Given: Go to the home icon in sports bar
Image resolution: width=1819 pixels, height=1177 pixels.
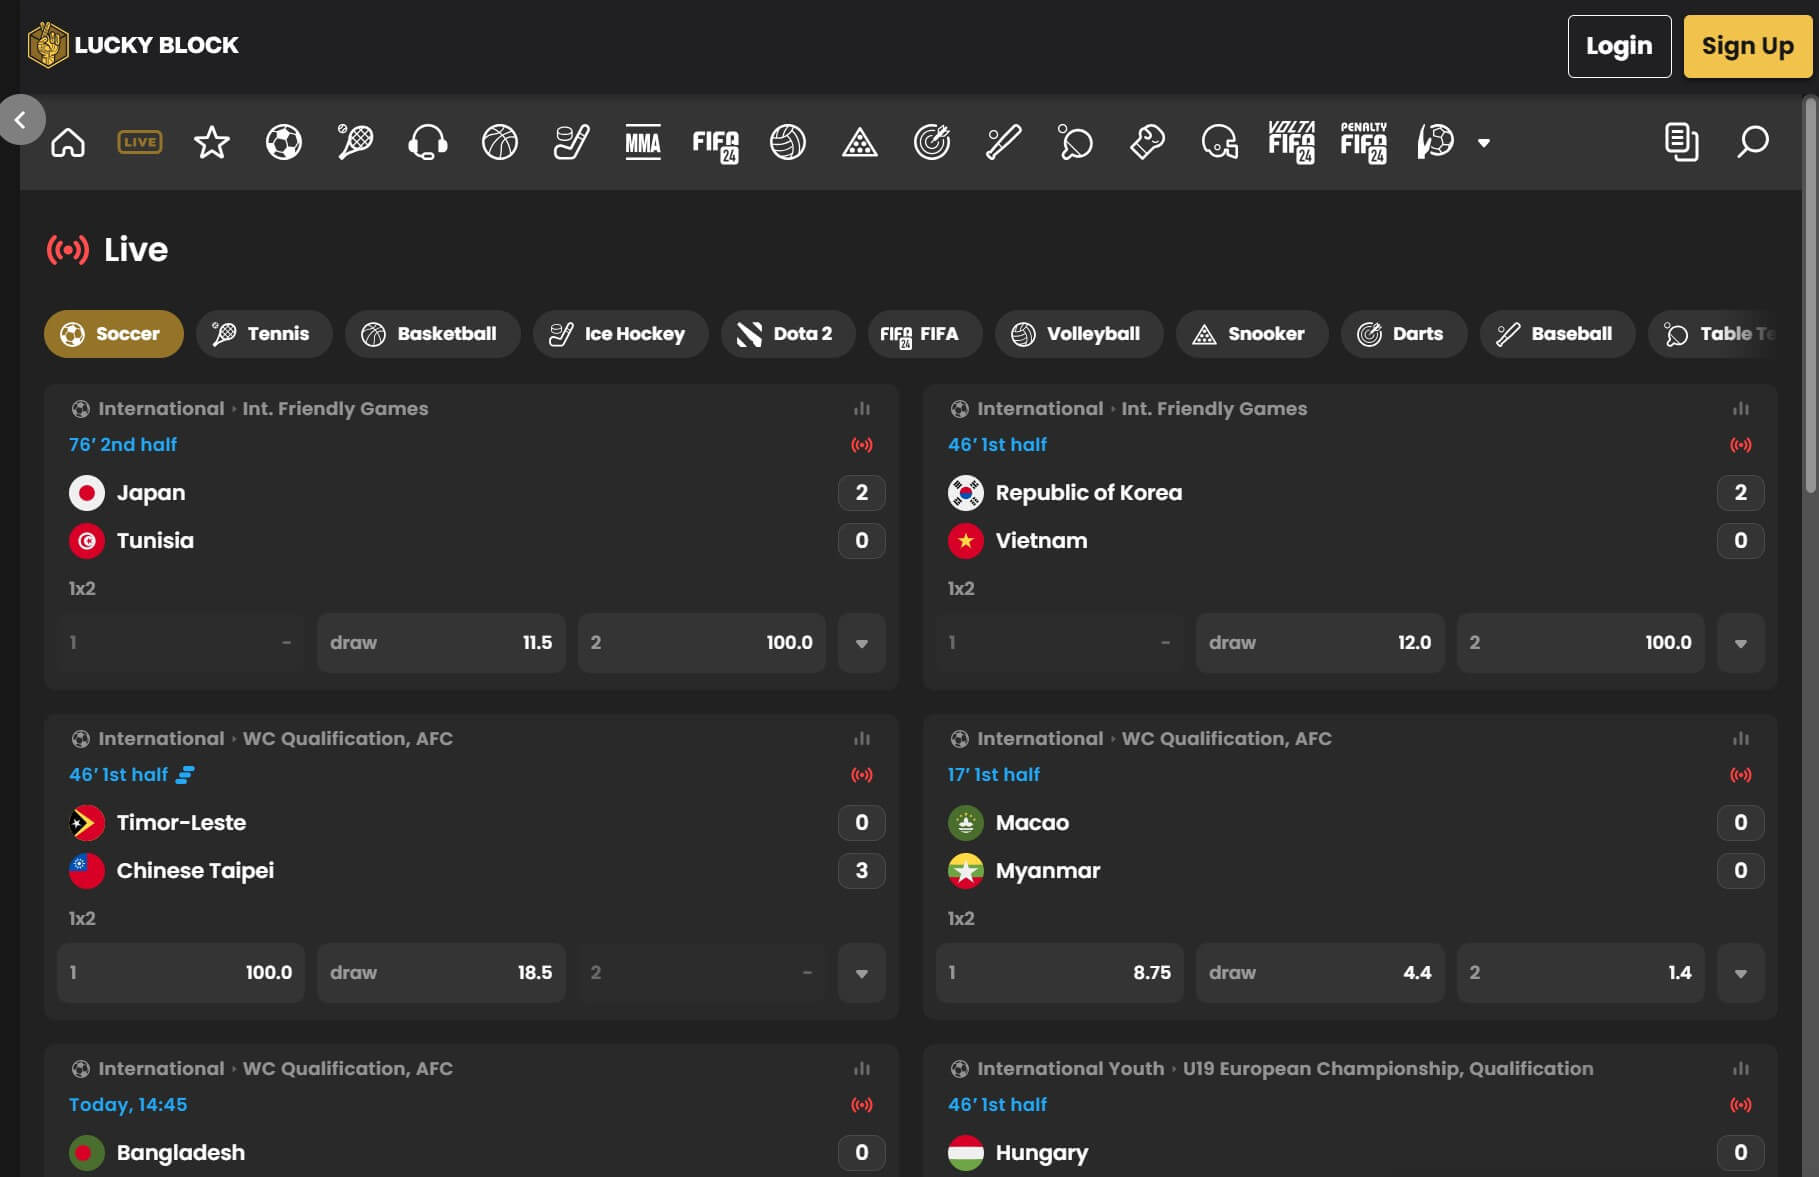Looking at the screenshot, I should pos(68,142).
